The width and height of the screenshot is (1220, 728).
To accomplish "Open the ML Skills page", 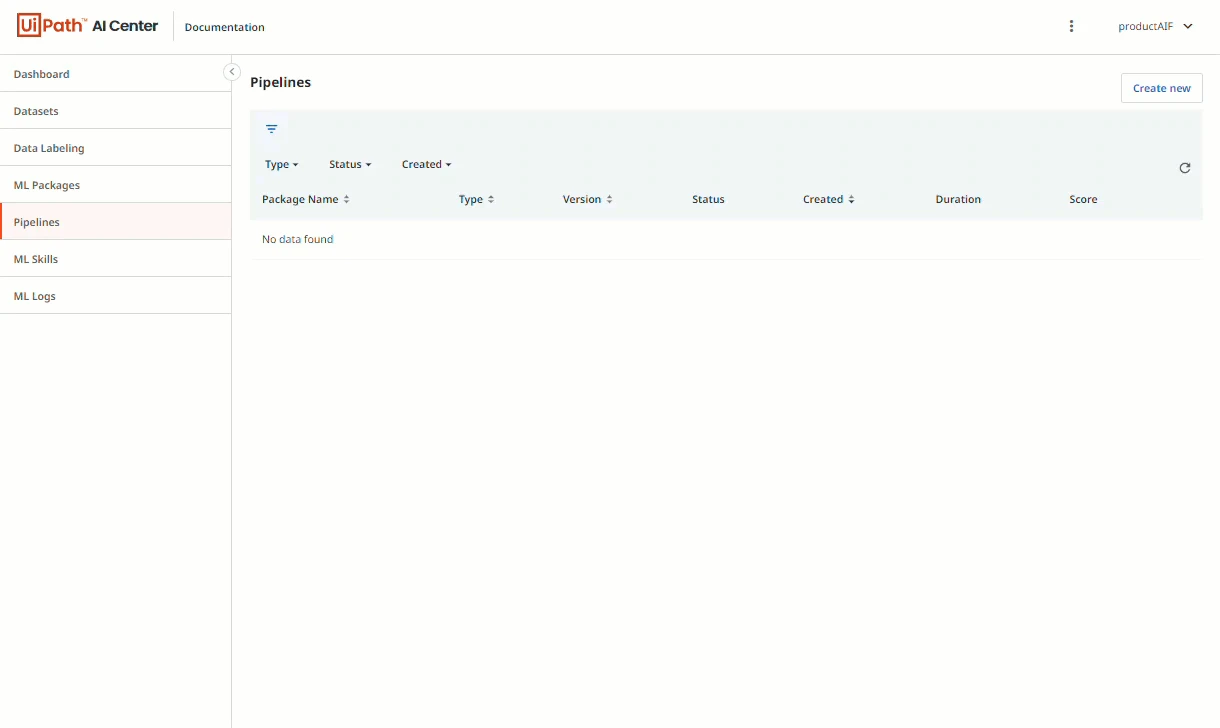I will pos(115,259).
